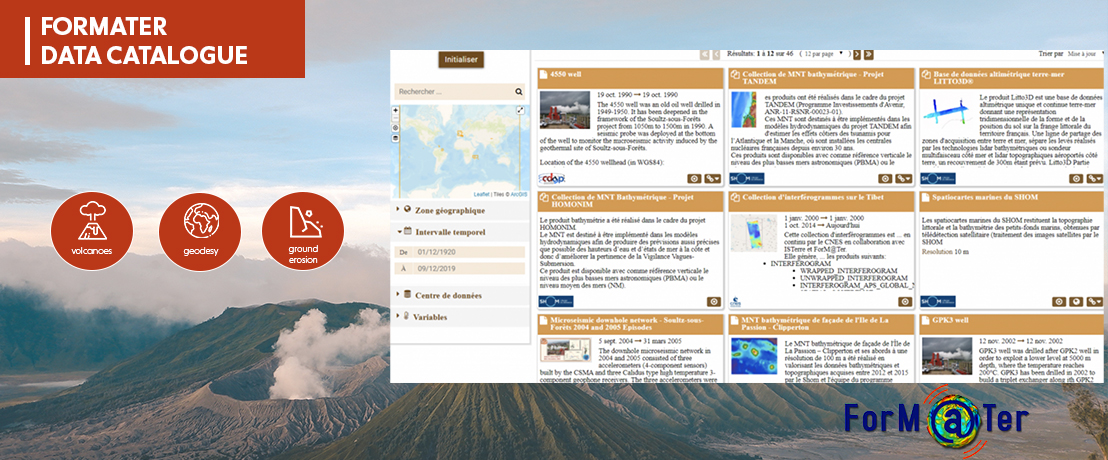Open the map layers control

click(396, 138)
